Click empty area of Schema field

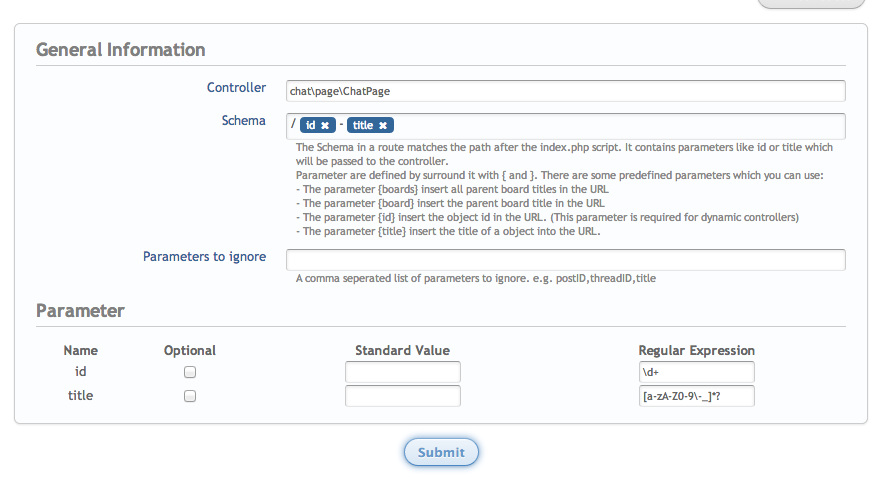[x=620, y=125]
